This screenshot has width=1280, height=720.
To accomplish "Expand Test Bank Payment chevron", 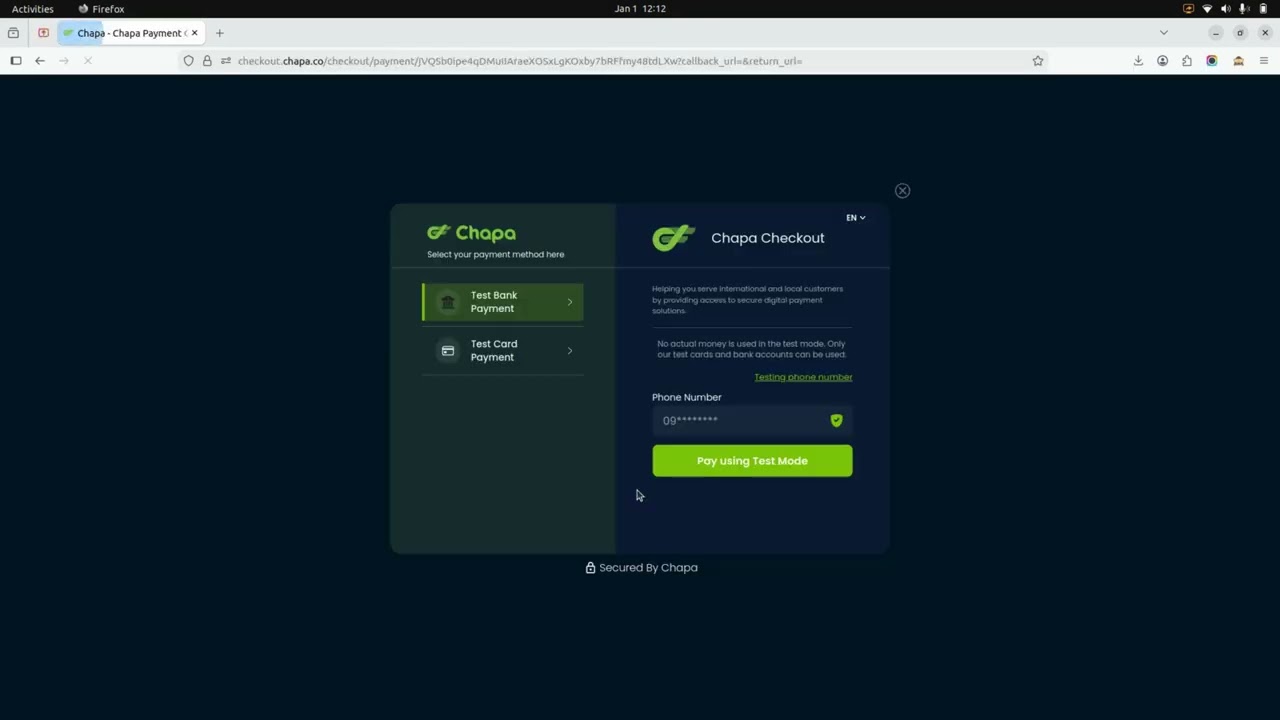I will point(570,302).
